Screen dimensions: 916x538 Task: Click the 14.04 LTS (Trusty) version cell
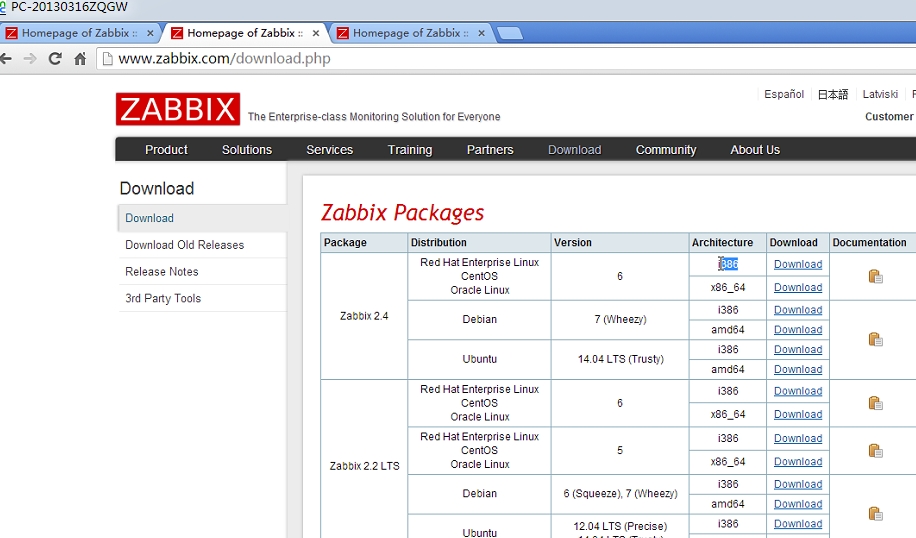click(620, 359)
